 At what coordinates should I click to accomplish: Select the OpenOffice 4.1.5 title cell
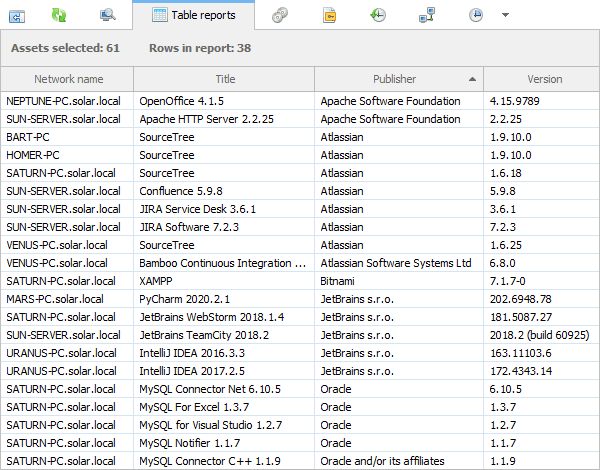[x=224, y=101]
